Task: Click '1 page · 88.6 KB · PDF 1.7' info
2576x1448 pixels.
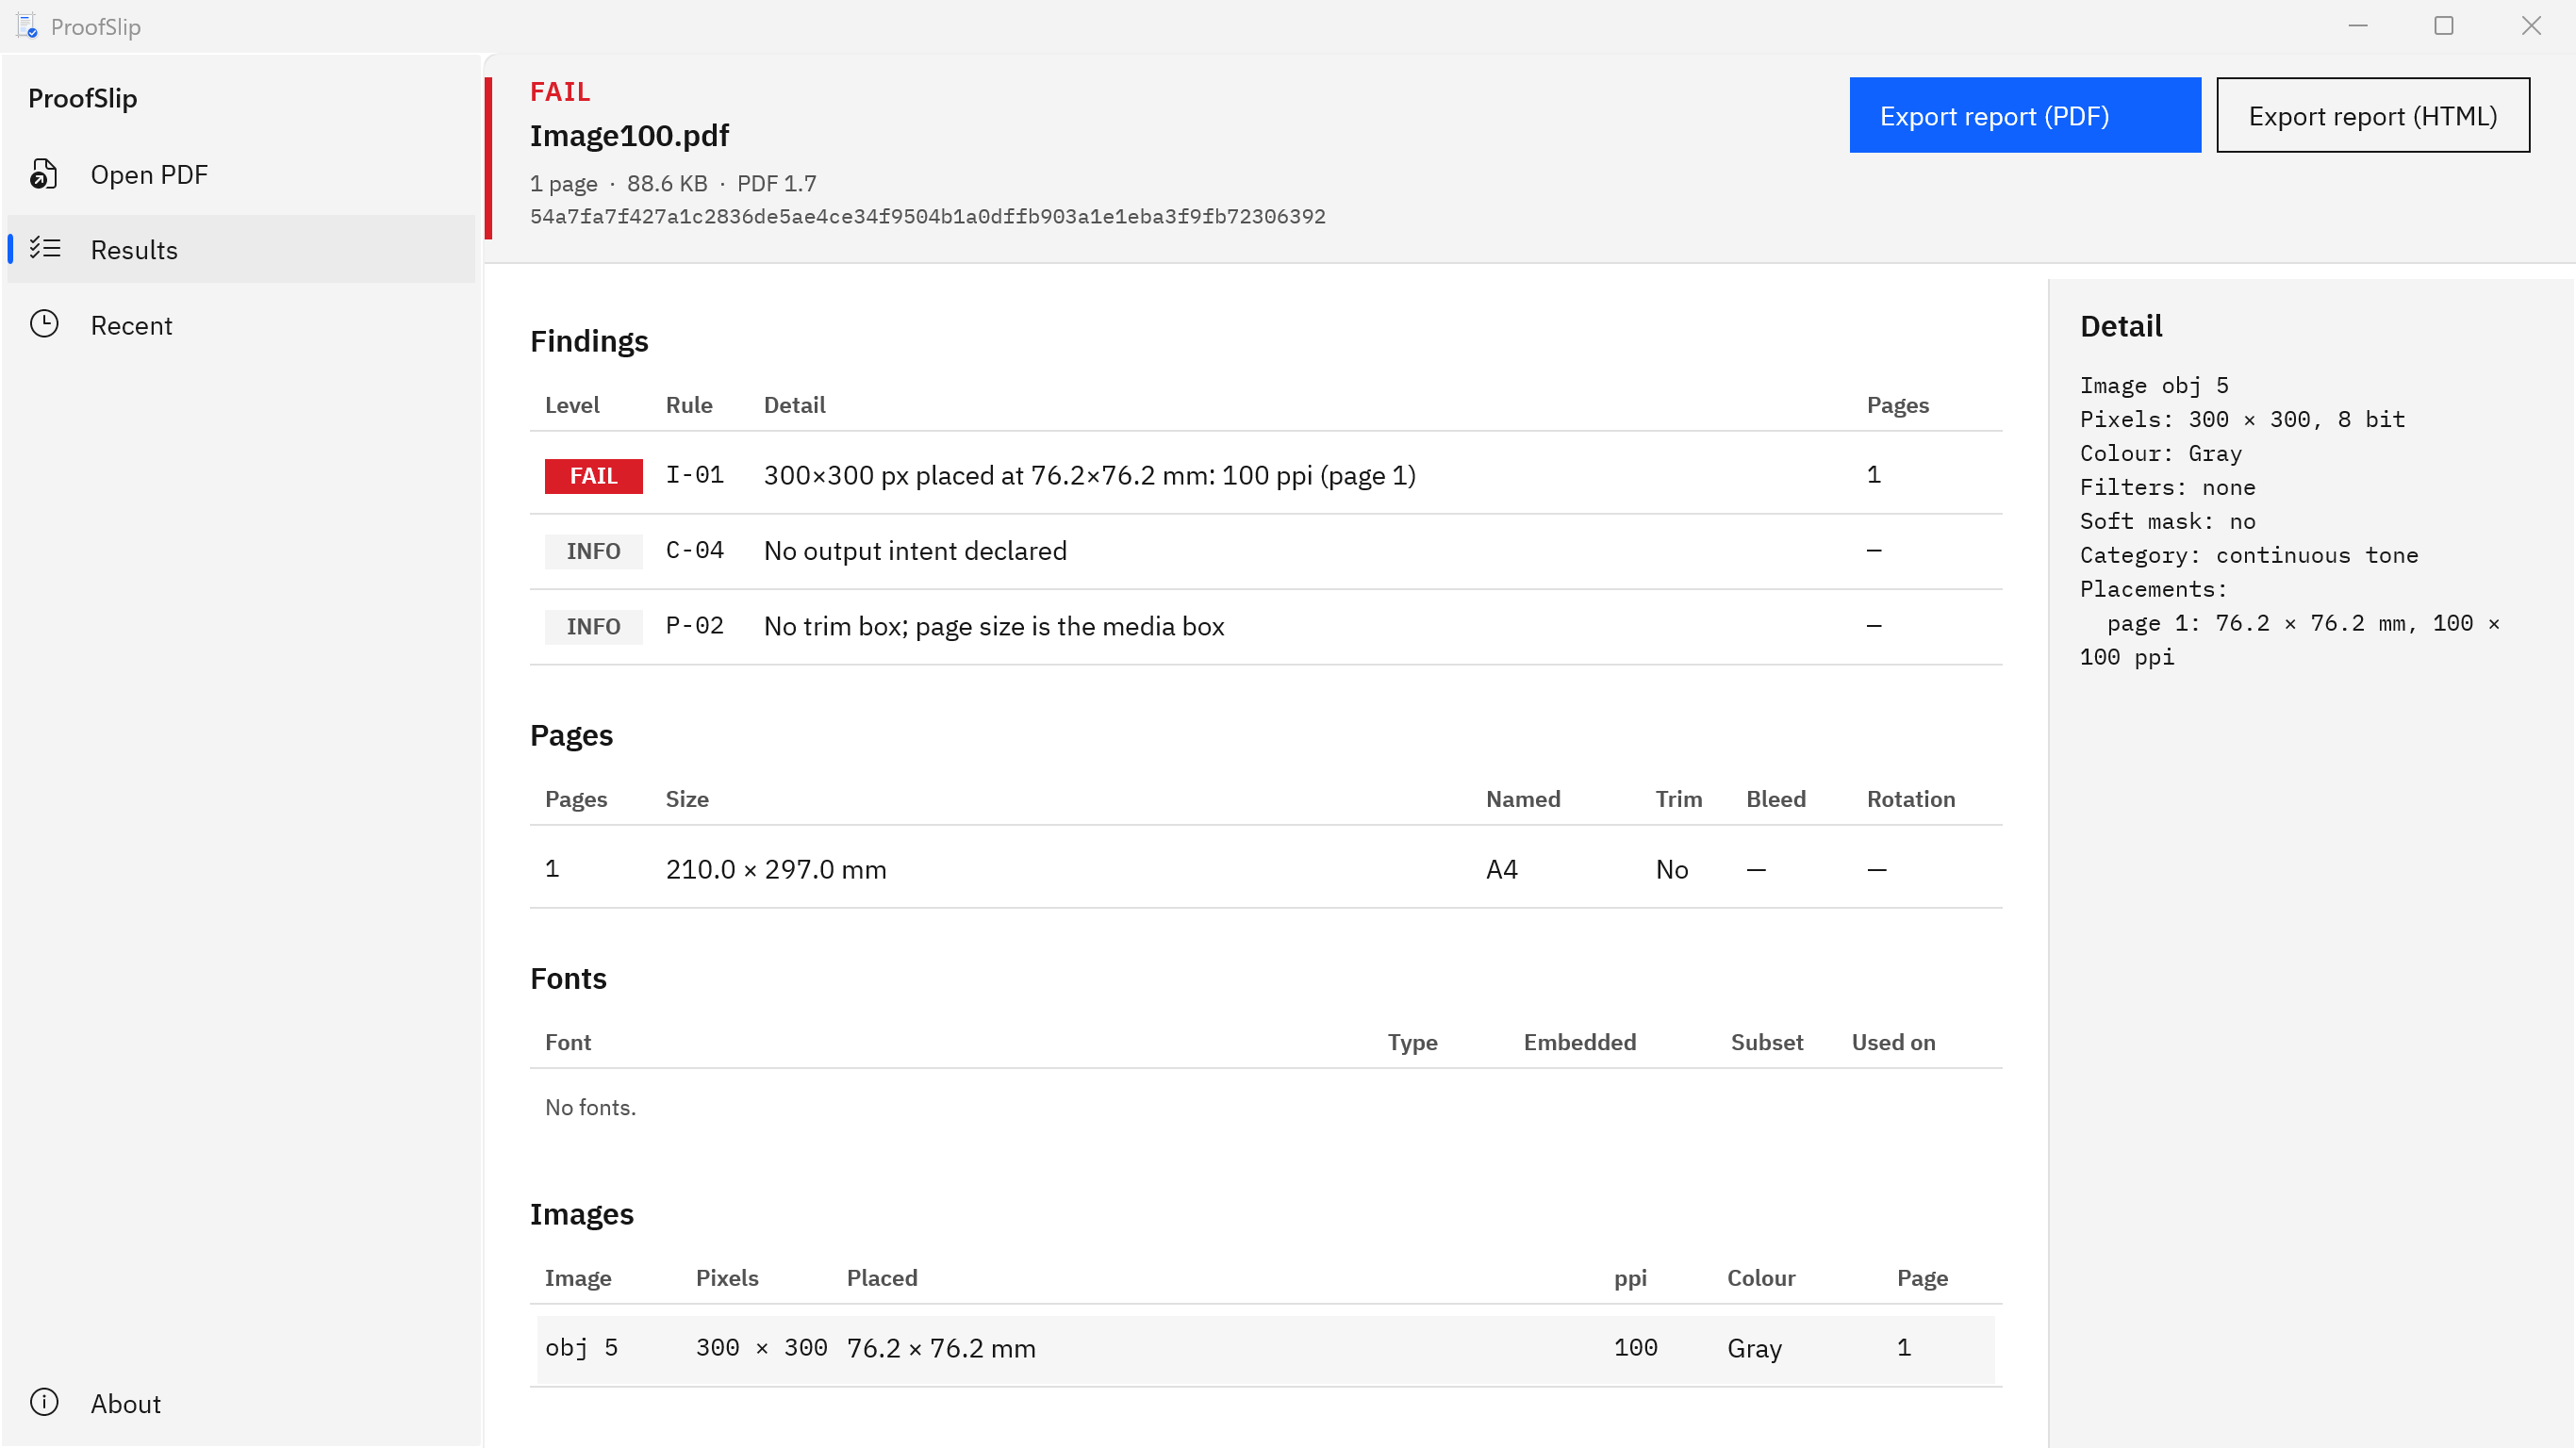Action: (x=673, y=184)
